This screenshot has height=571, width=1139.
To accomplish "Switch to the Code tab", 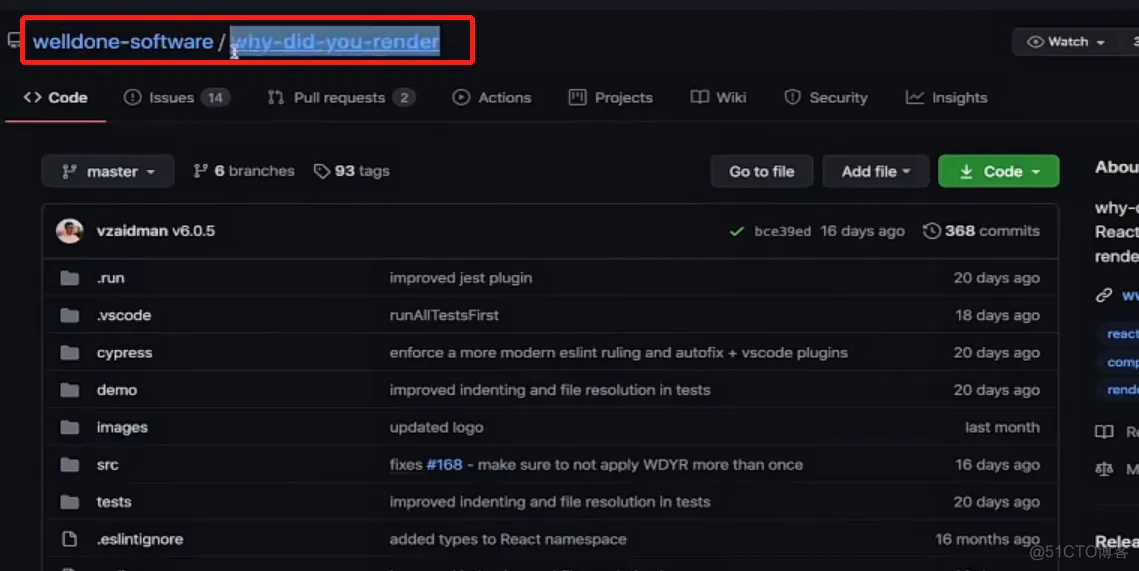I will (x=56, y=97).
